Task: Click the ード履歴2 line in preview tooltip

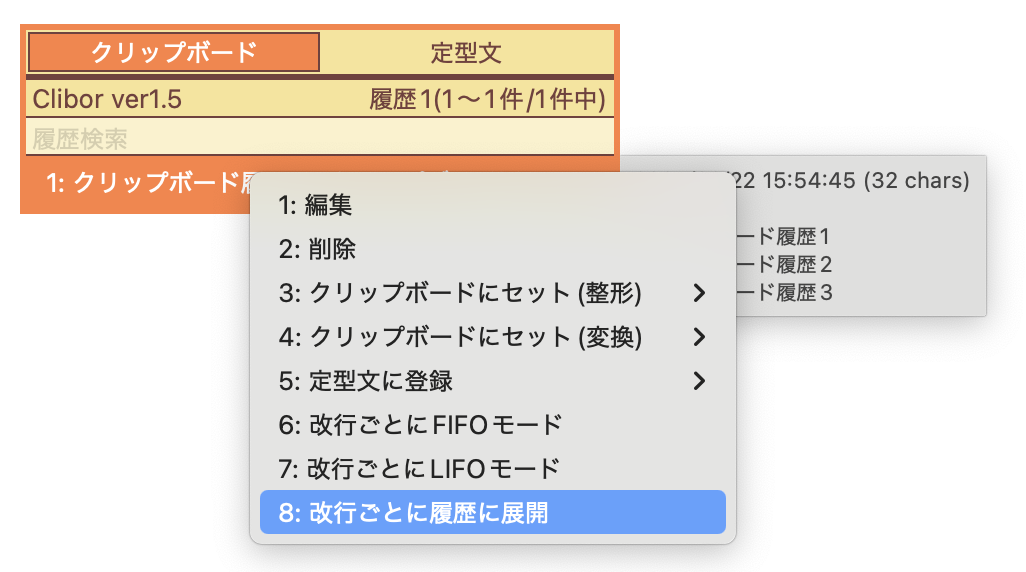Action: (x=785, y=264)
